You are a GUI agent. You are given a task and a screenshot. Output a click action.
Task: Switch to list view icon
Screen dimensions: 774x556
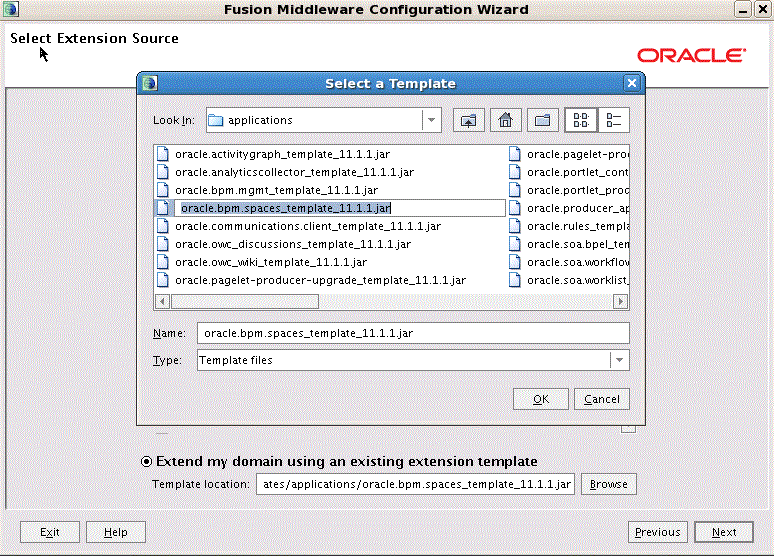[x=581, y=120]
